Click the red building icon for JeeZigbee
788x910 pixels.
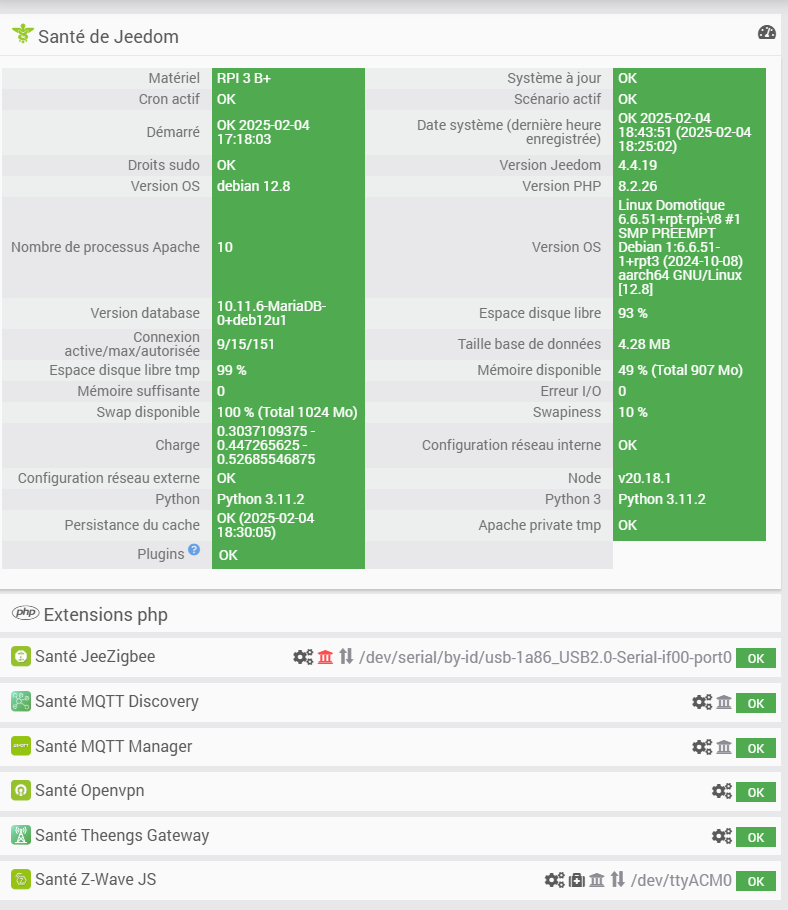pyautogui.click(x=325, y=657)
